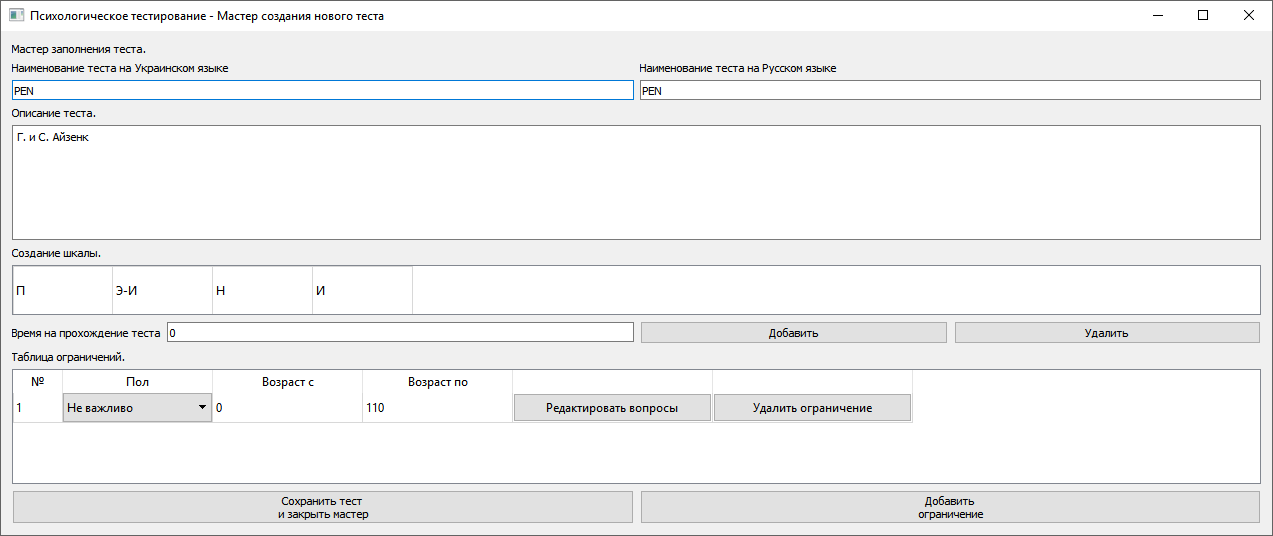Click 'Удалить ограничение' button

[812, 408]
